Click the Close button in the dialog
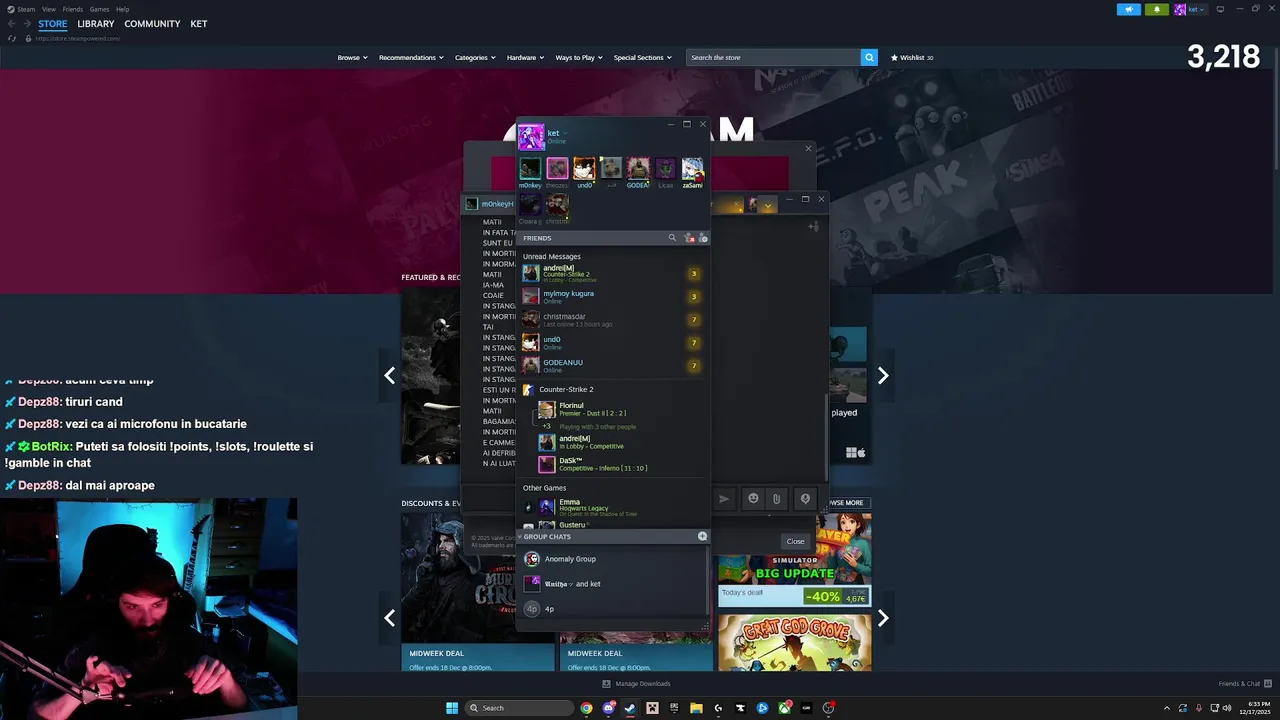The height and width of the screenshot is (720, 1280). pyautogui.click(x=795, y=541)
